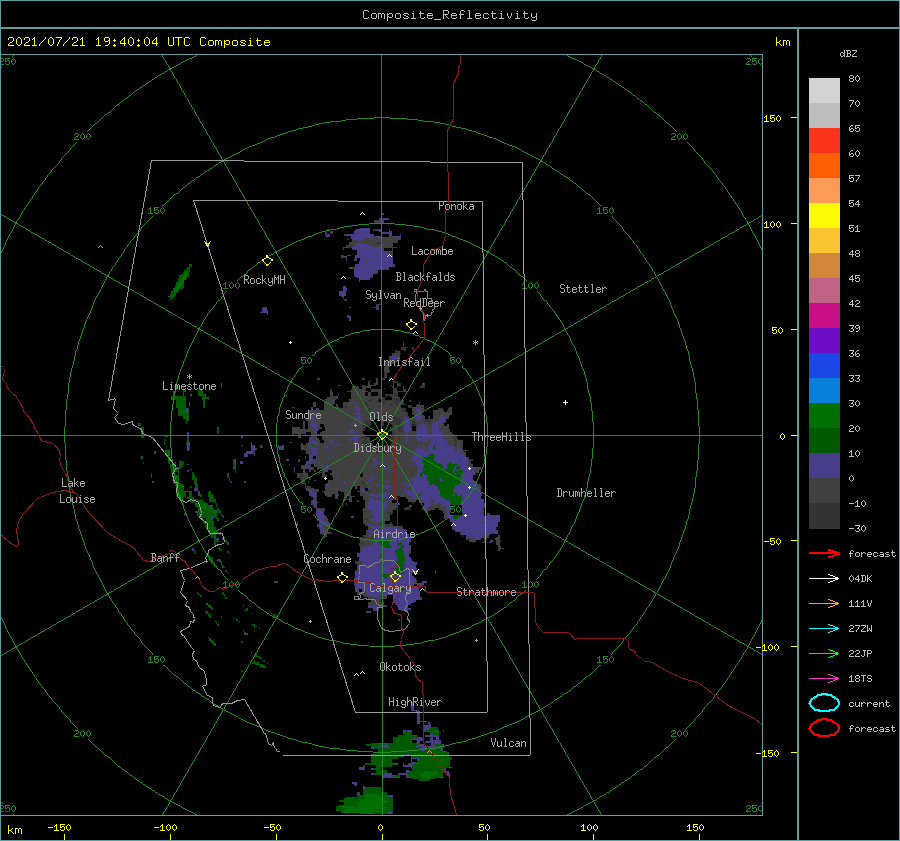This screenshot has width=900, height=841.
Task: Click the green 22JP arrow icon
Action: 824,653
